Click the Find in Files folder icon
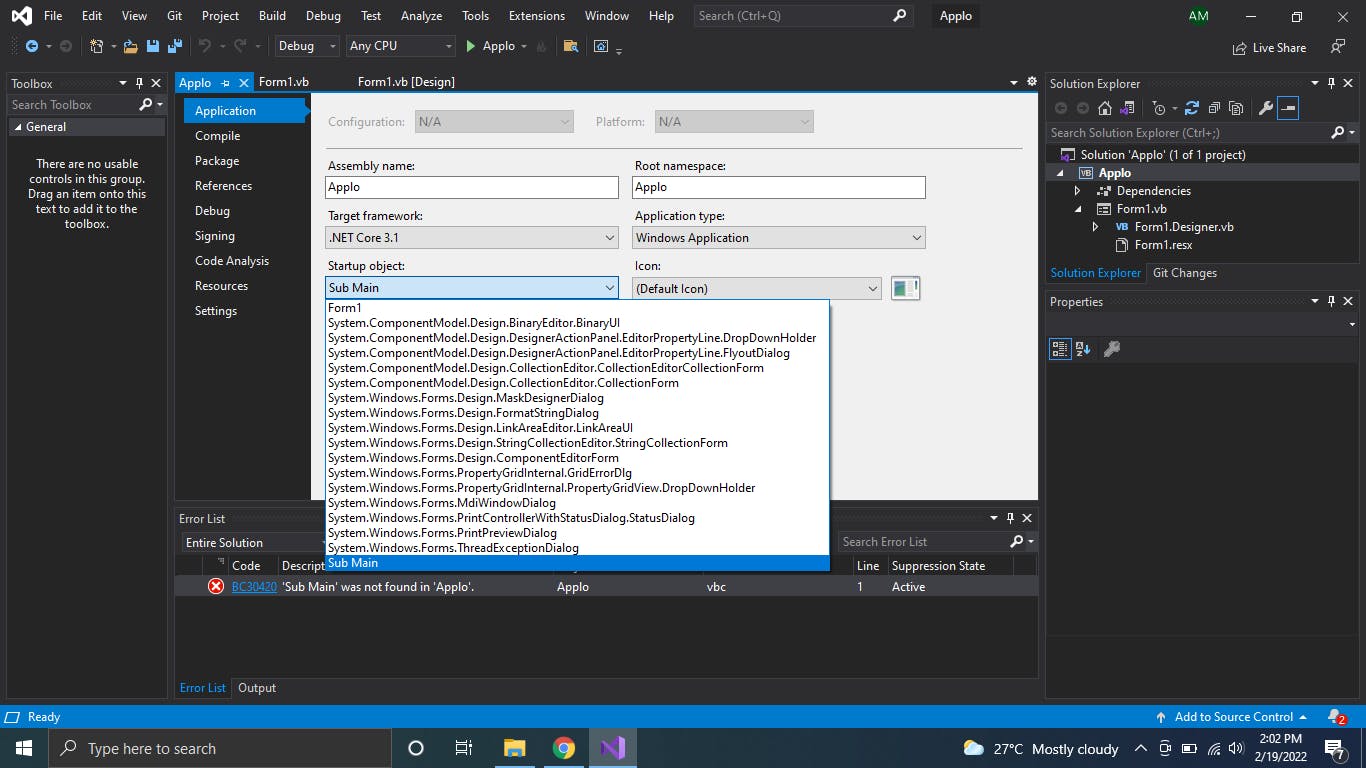This screenshot has height=768, width=1366. [571, 46]
